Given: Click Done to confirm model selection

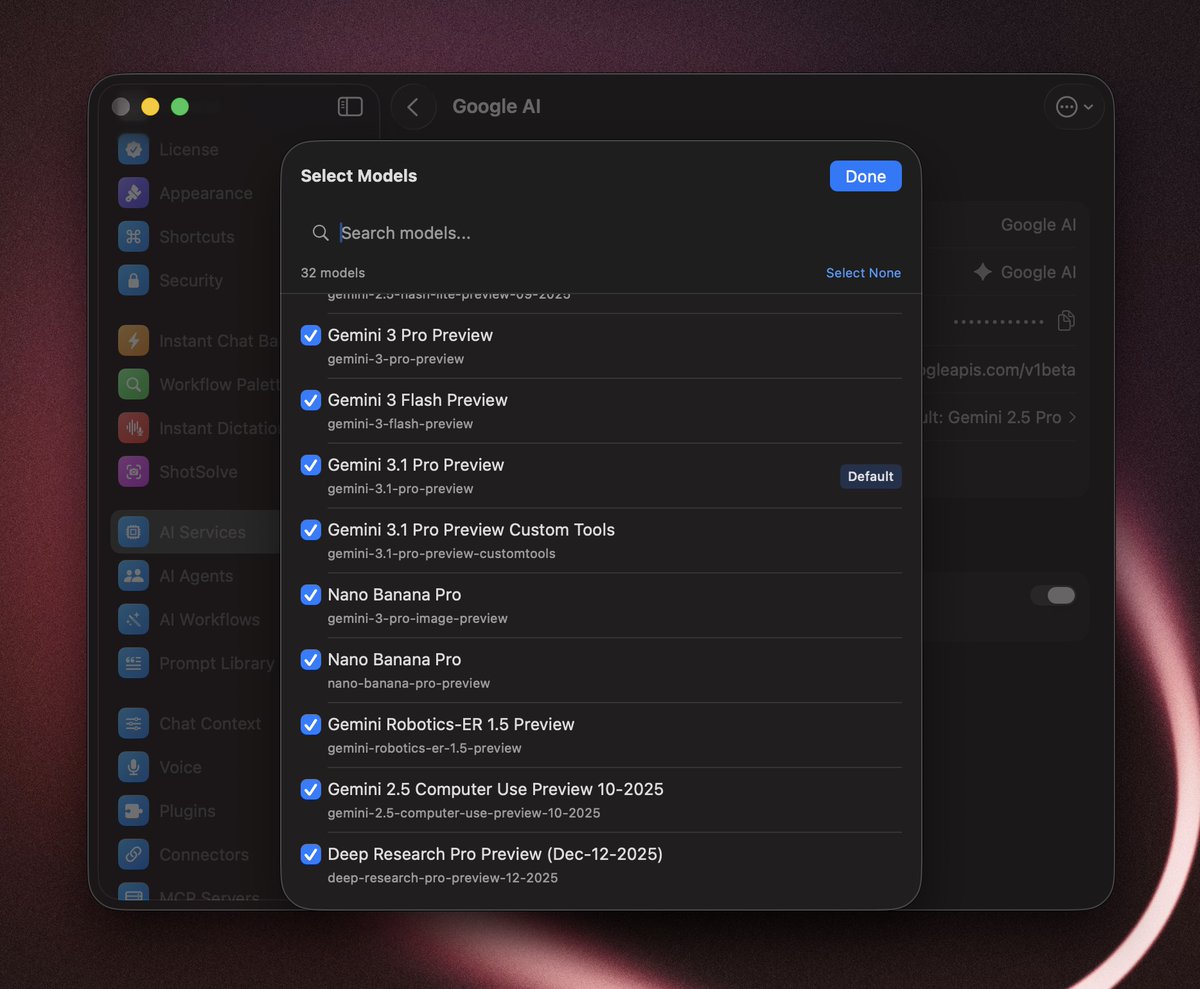Looking at the screenshot, I should click(865, 176).
